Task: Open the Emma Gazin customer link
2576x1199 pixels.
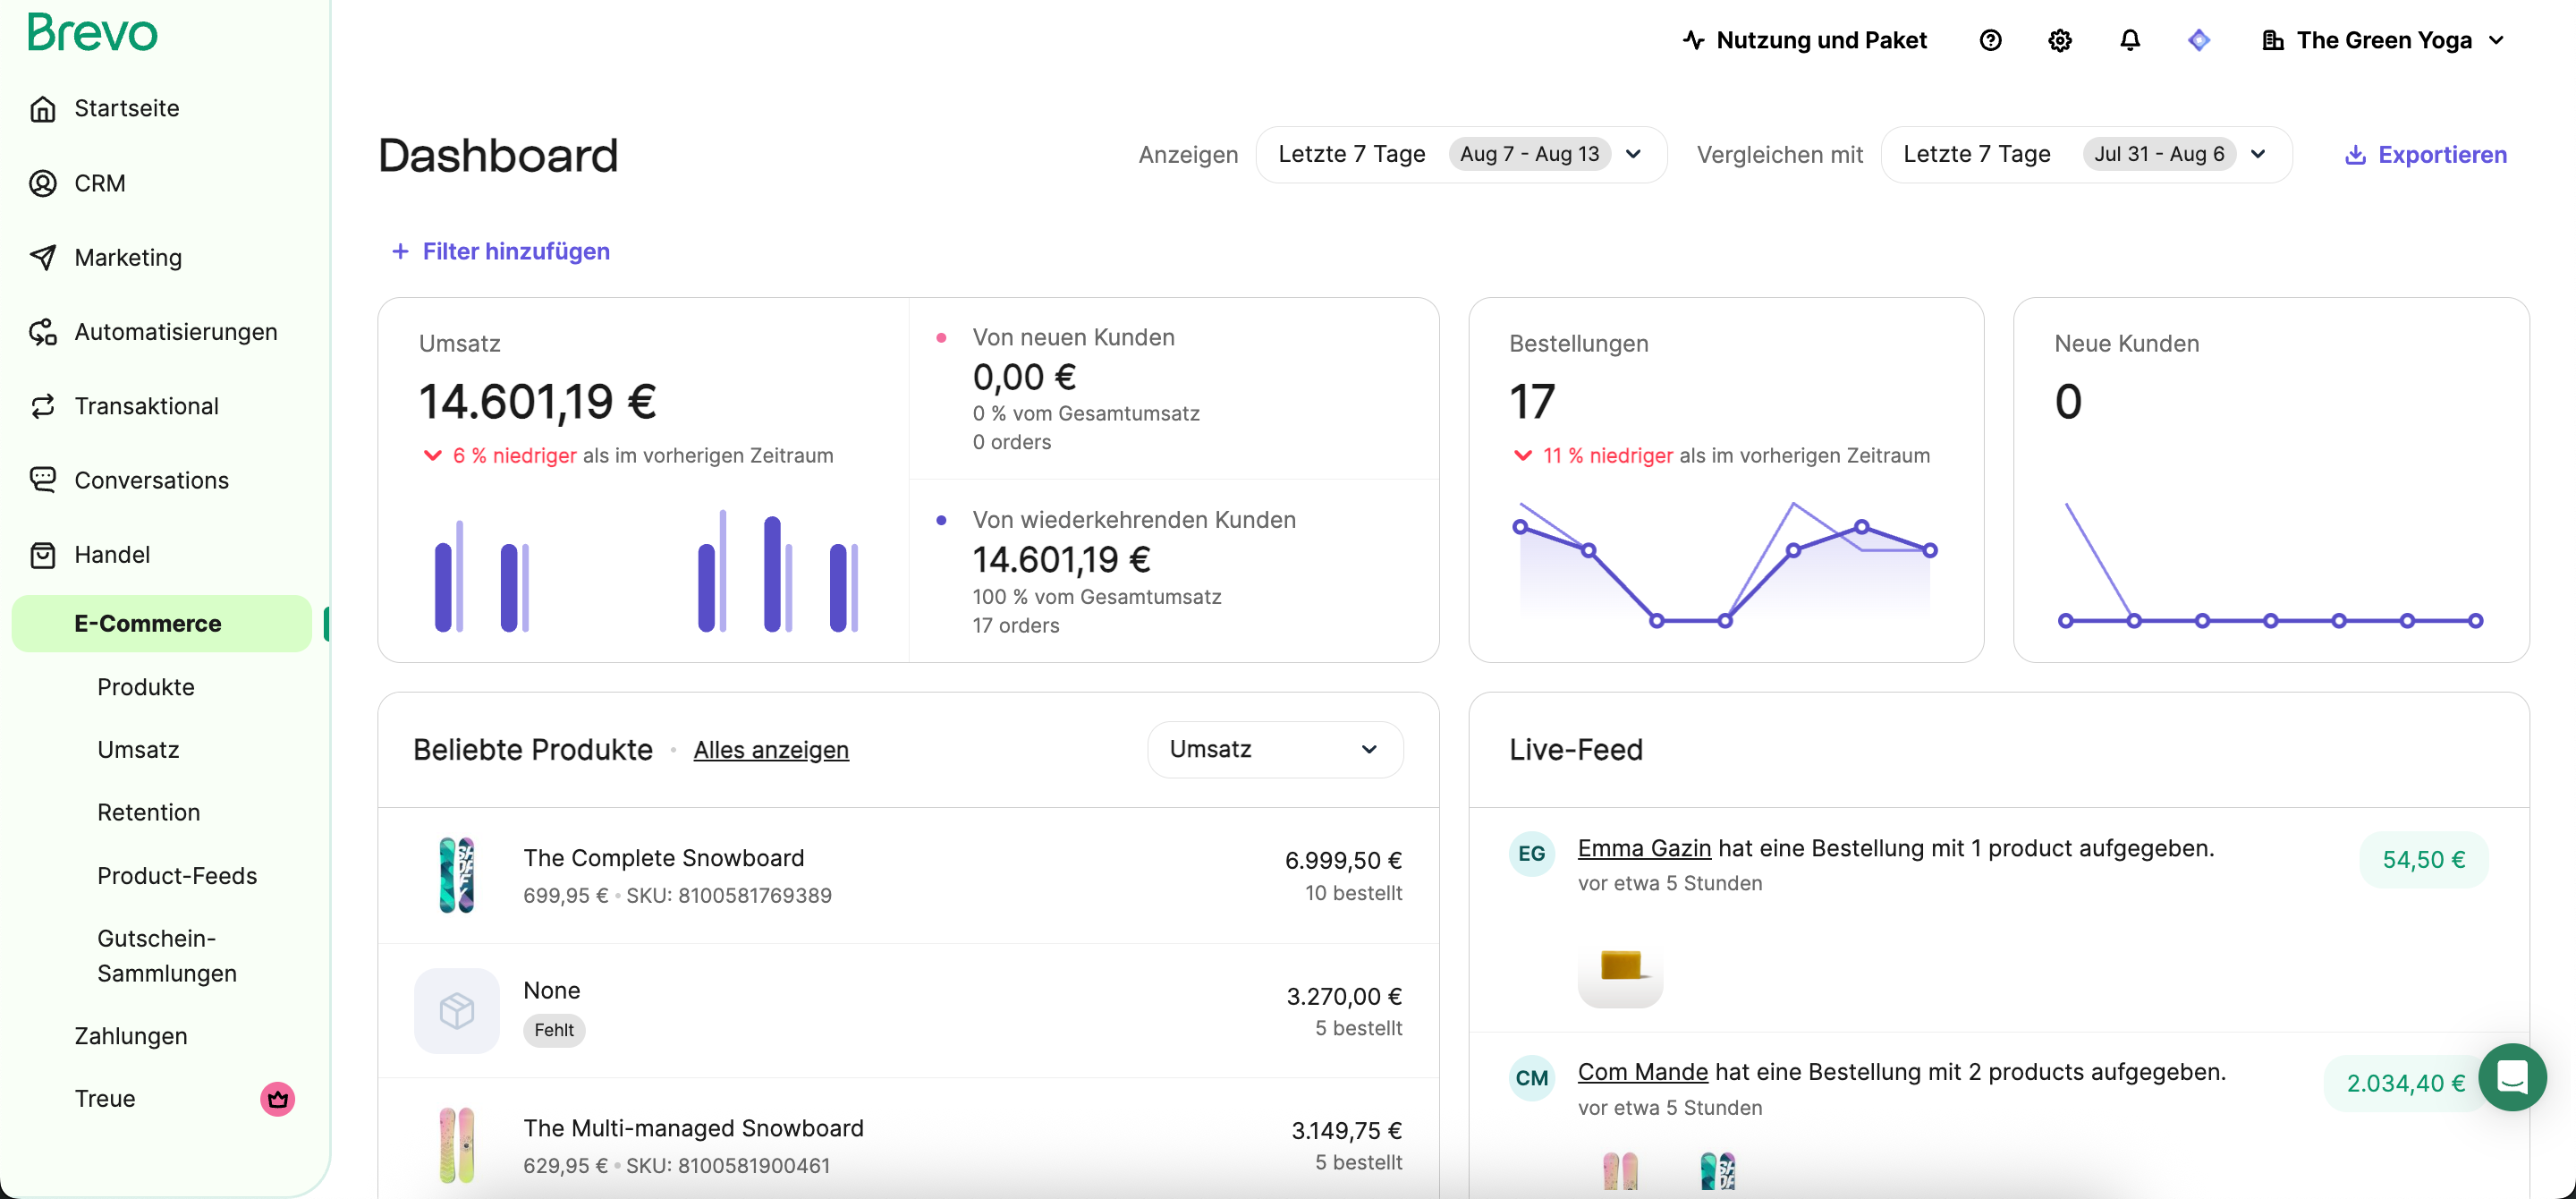Action: (x=1643, y=848)
